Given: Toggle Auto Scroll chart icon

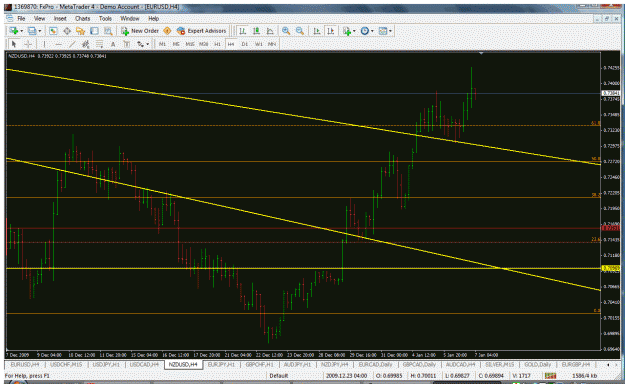Looking at the screenshot, I should 317,31.
